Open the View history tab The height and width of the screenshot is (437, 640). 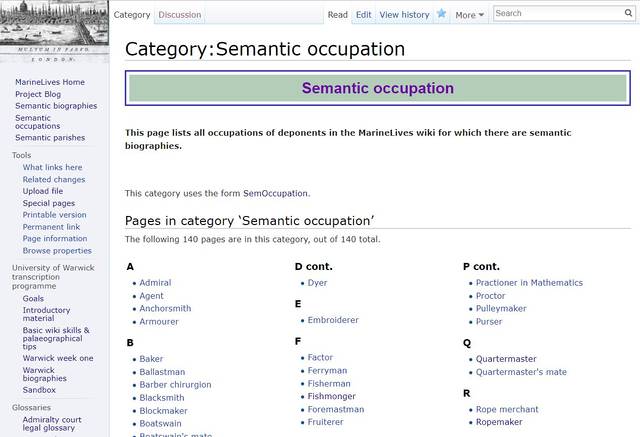pos(404,15)
